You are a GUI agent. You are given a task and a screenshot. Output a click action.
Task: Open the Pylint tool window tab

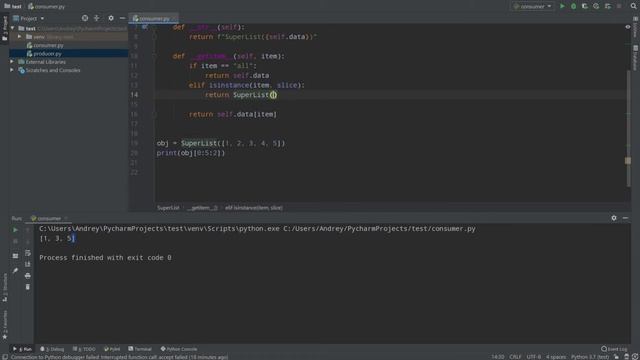[112, 349]
